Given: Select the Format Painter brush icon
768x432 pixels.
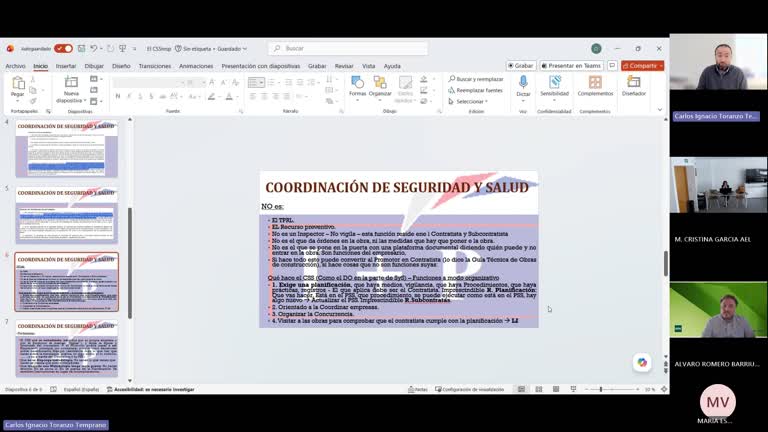Looking at the screenshot, I should tap(33, 101).
